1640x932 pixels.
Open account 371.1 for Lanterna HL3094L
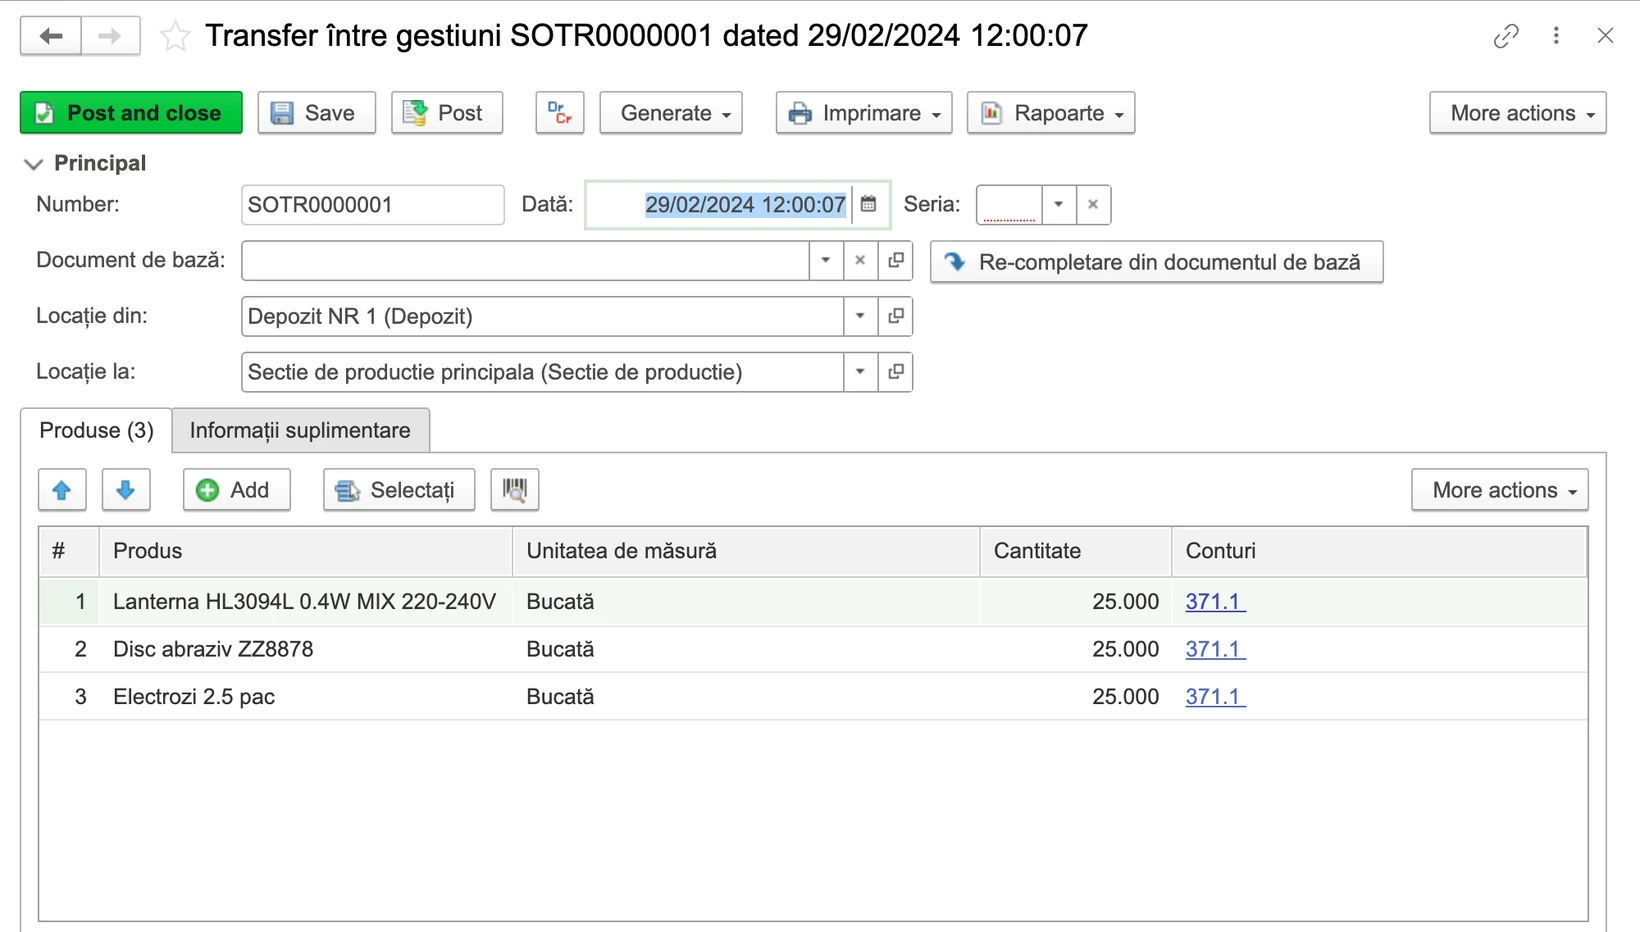pos(1215,602)
